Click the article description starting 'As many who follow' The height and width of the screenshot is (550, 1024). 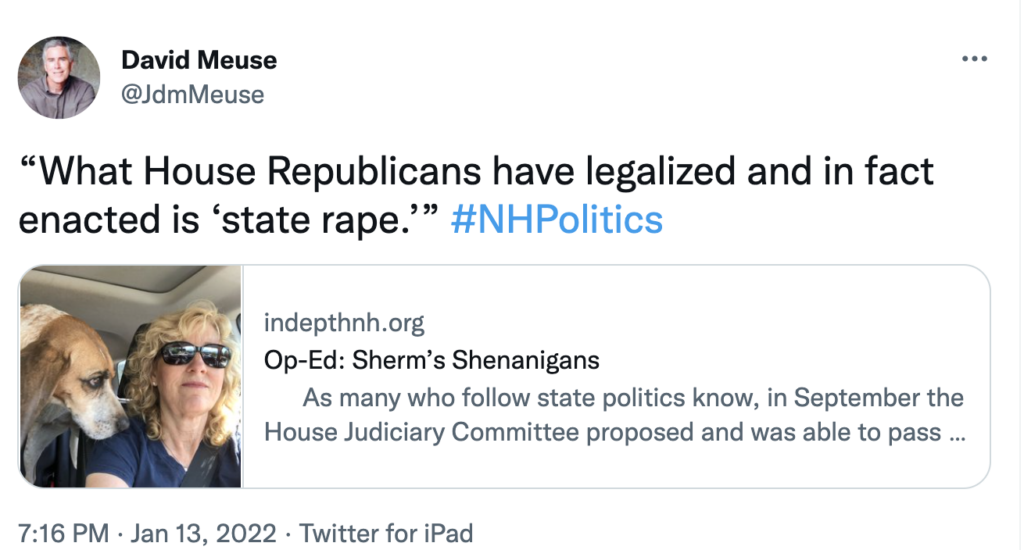(x=615, y=415)
